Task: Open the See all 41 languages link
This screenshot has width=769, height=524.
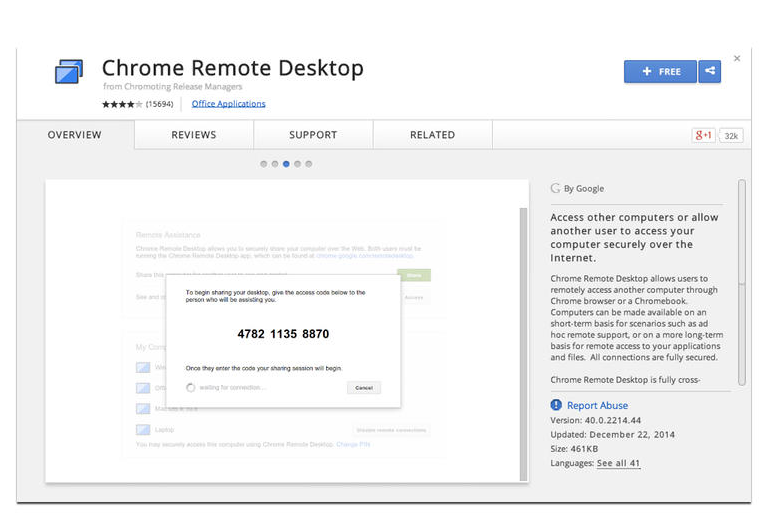Action: coord(618,463)
